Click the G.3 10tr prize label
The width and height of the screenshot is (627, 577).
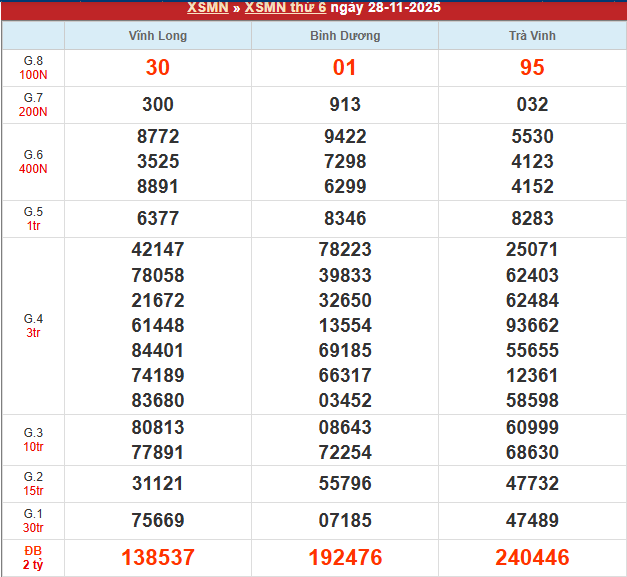33,439
